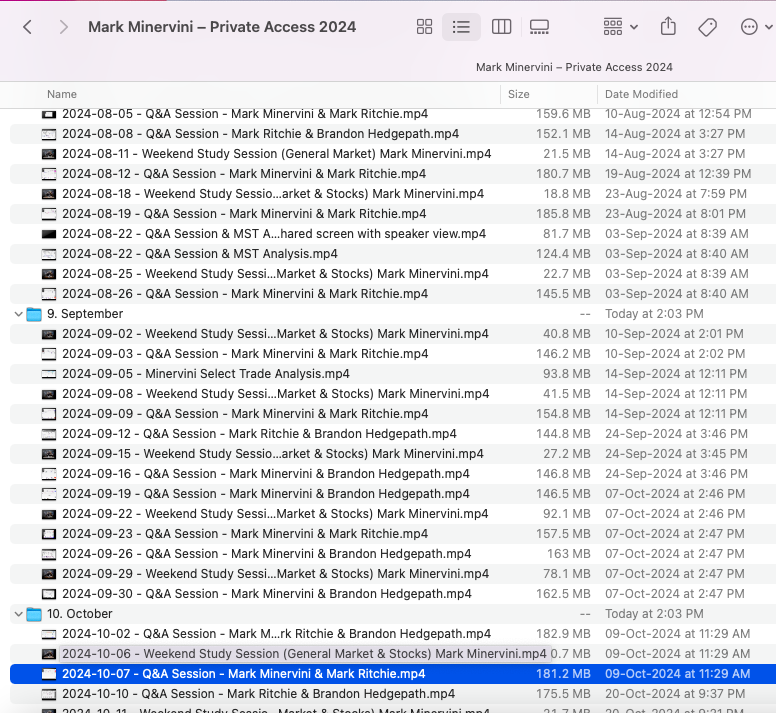Select the 9. September folder icon
Image resolution: width=776 pixels, height=713 pixels.
[34, 314]
